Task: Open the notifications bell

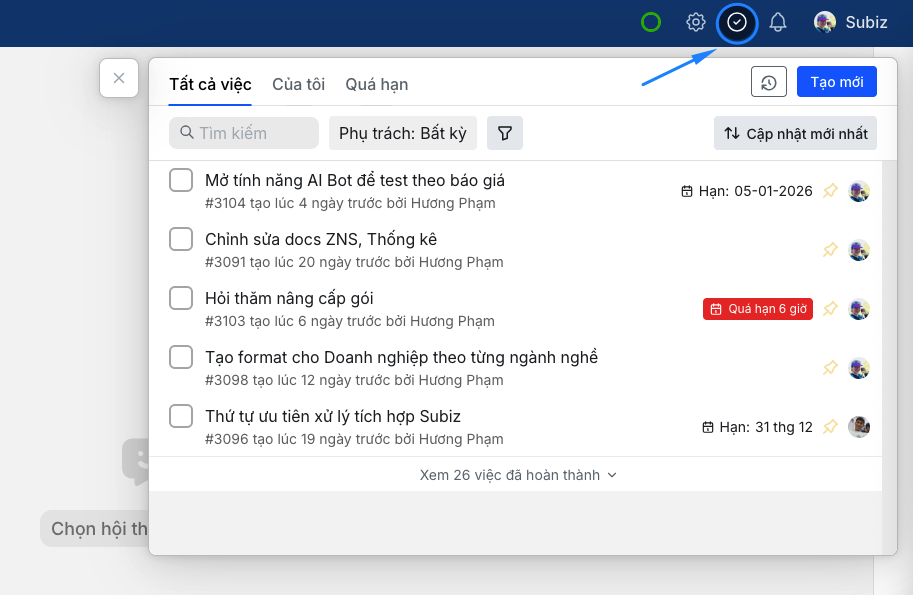Action: (x=778, y=22)
